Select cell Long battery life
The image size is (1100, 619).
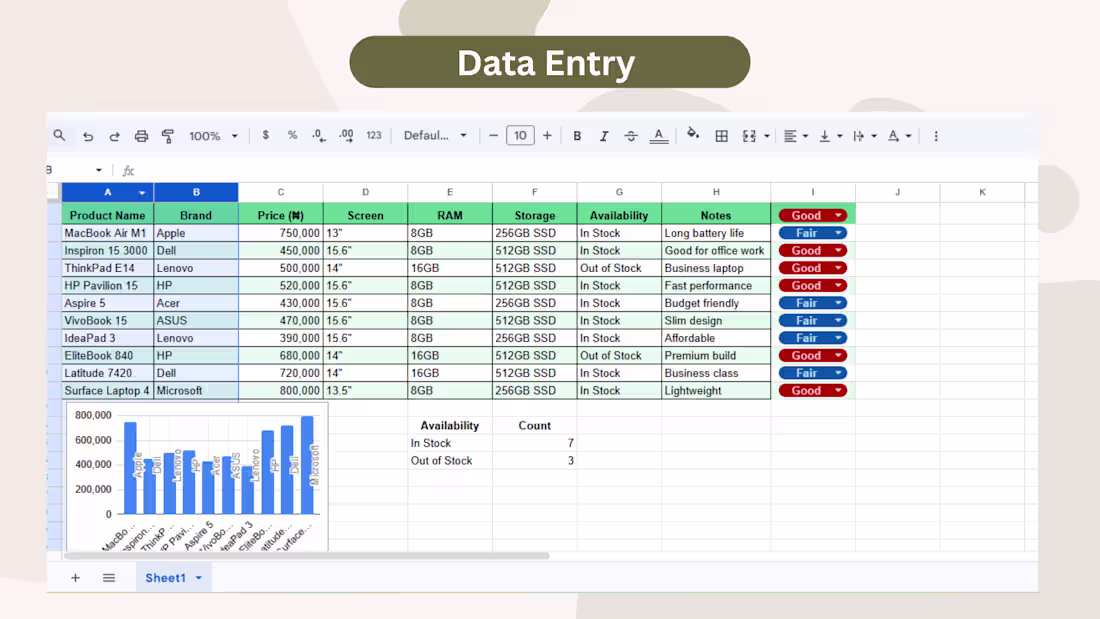tap(716, 233)
